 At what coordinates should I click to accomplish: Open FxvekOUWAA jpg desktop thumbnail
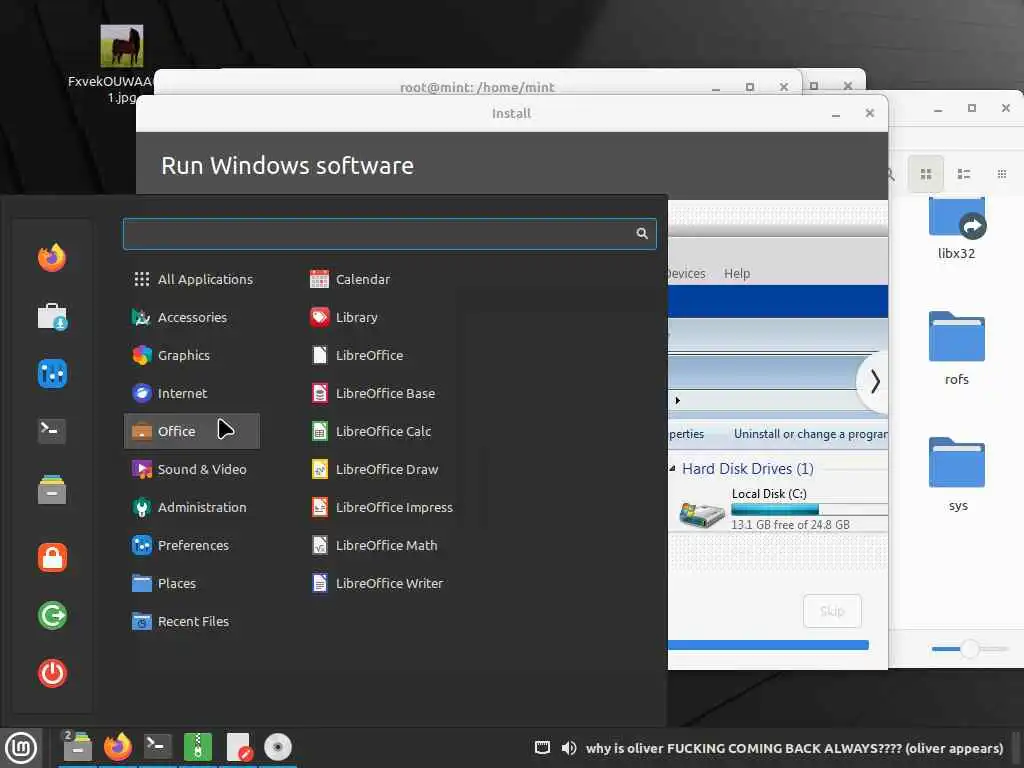pos(121,46)
